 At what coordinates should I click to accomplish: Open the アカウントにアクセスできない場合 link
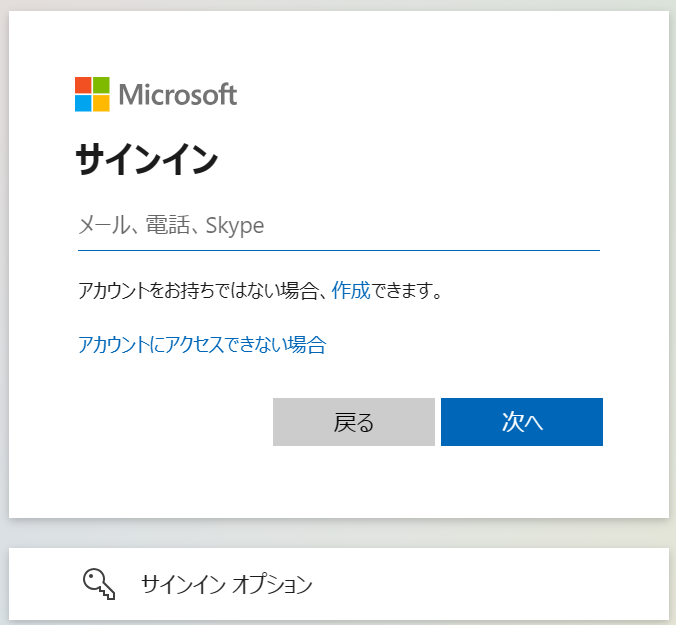click(202, 345)
